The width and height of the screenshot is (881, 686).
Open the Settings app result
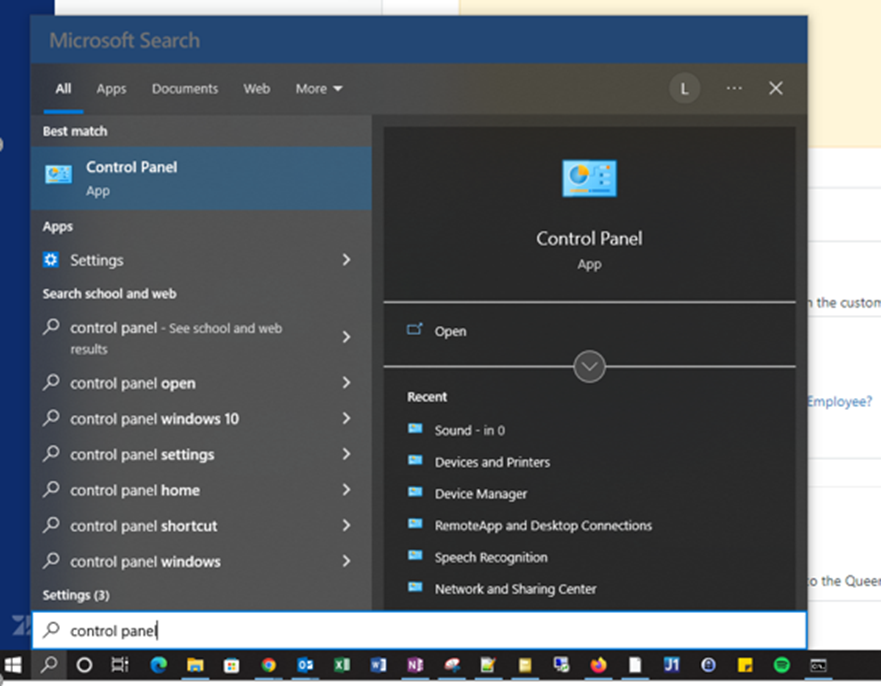pos(201,260)
